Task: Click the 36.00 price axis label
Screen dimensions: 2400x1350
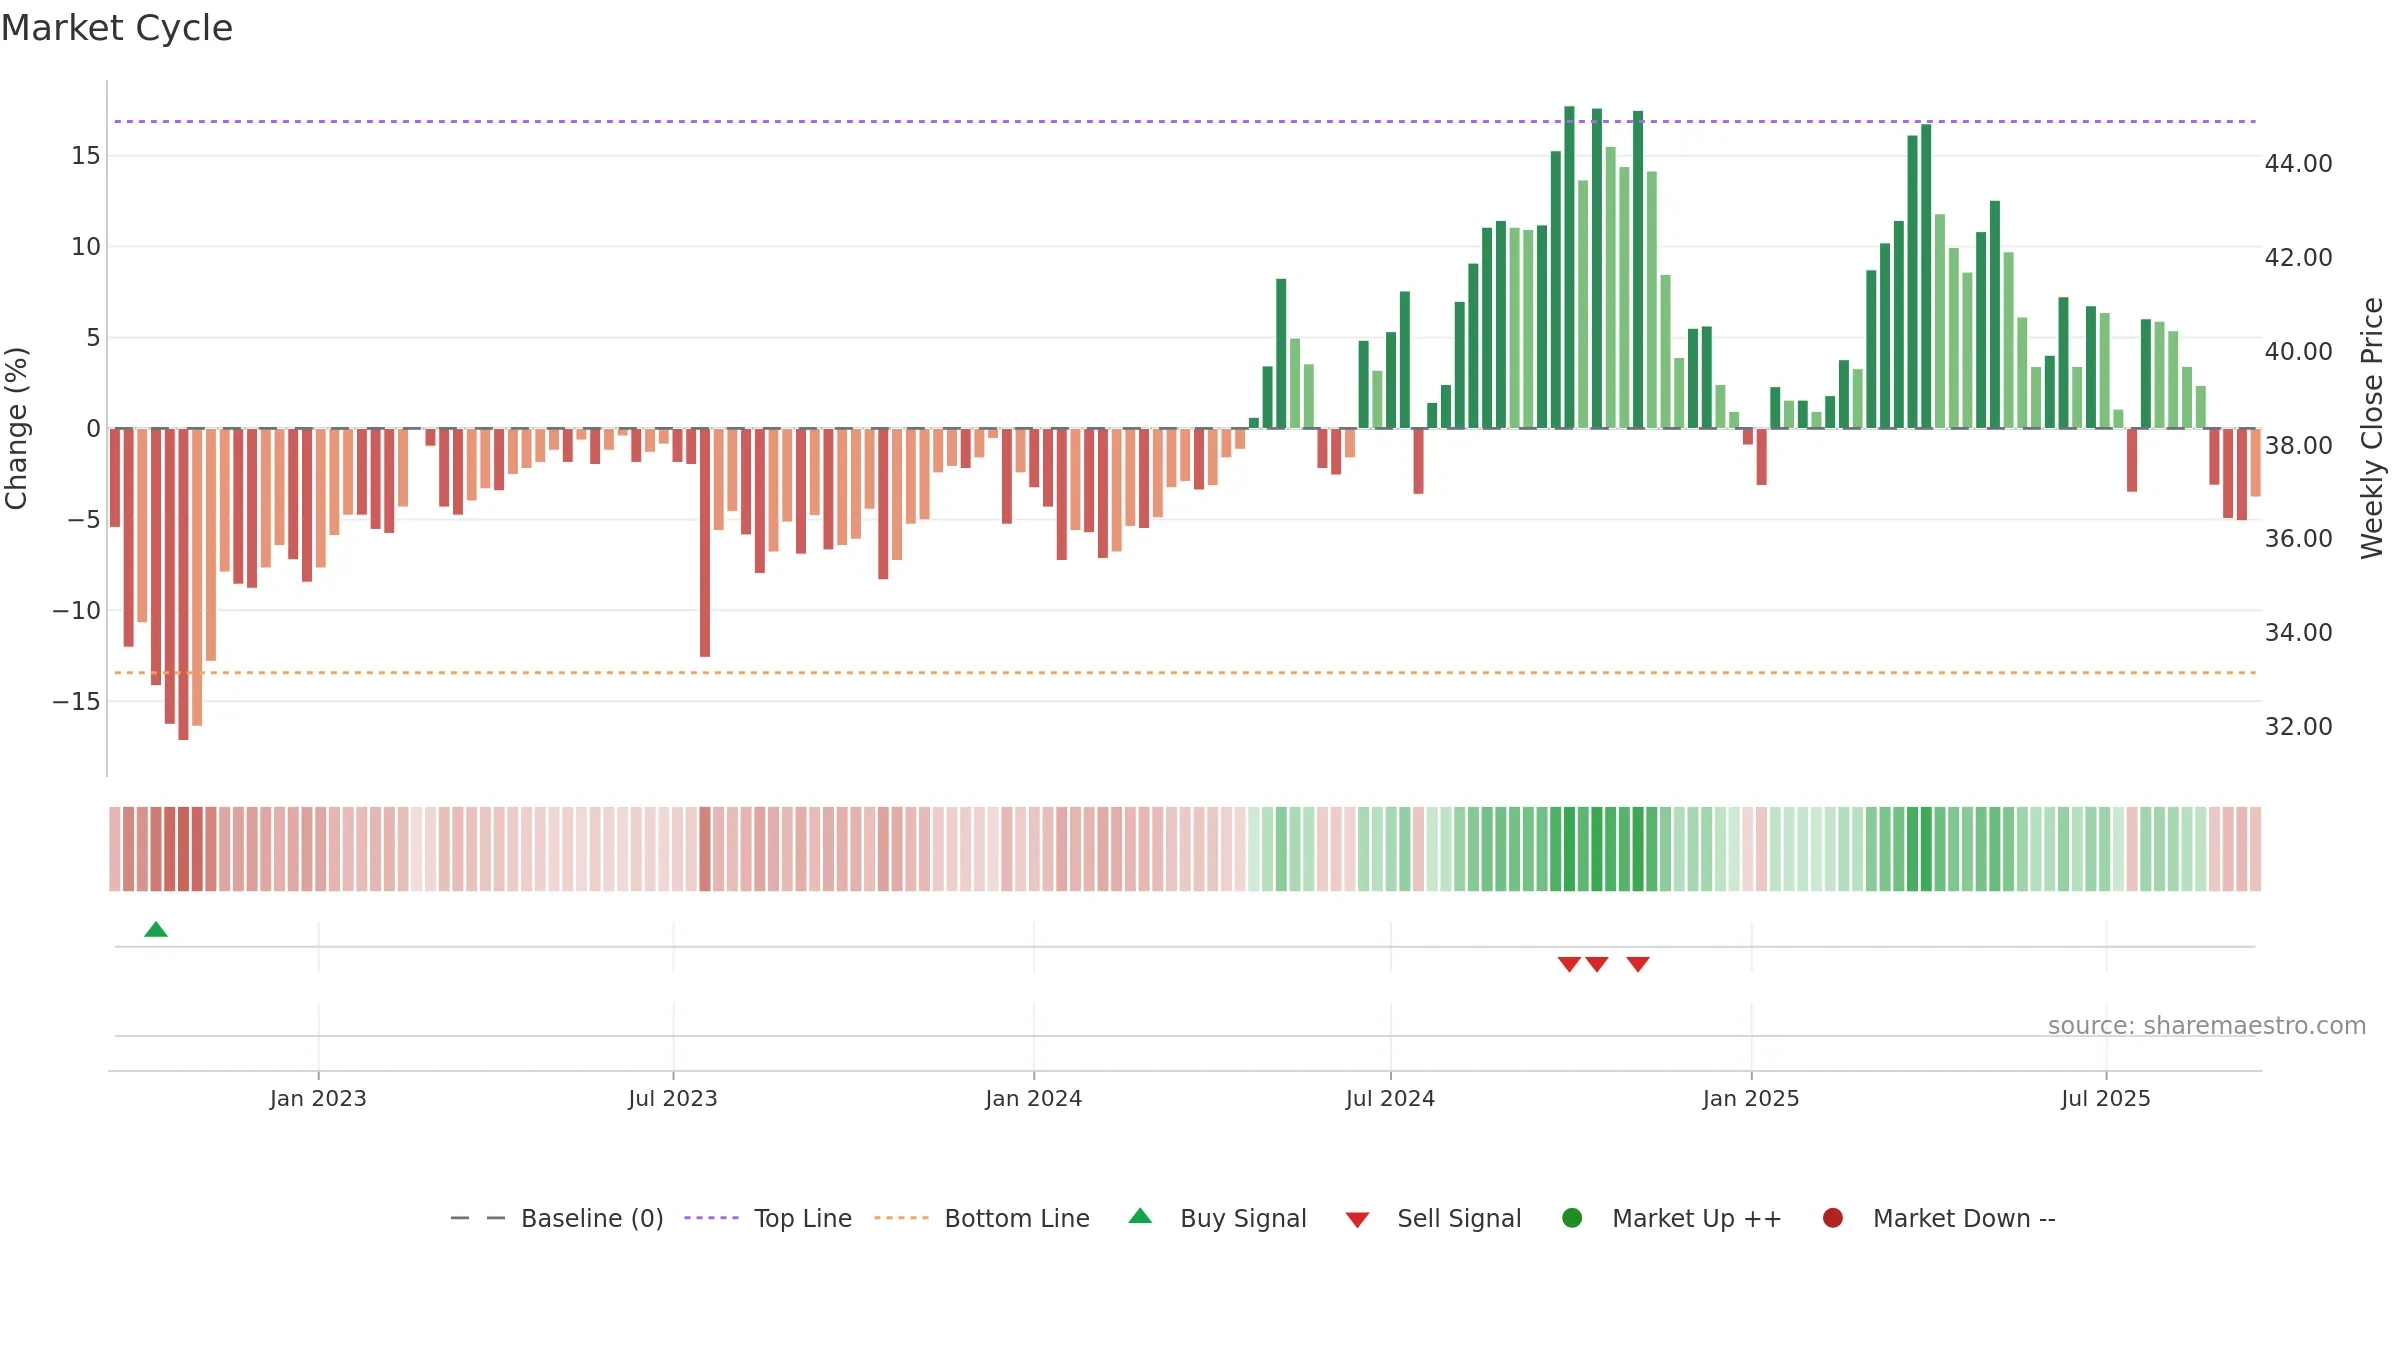Action: (x=2298, y=539)
